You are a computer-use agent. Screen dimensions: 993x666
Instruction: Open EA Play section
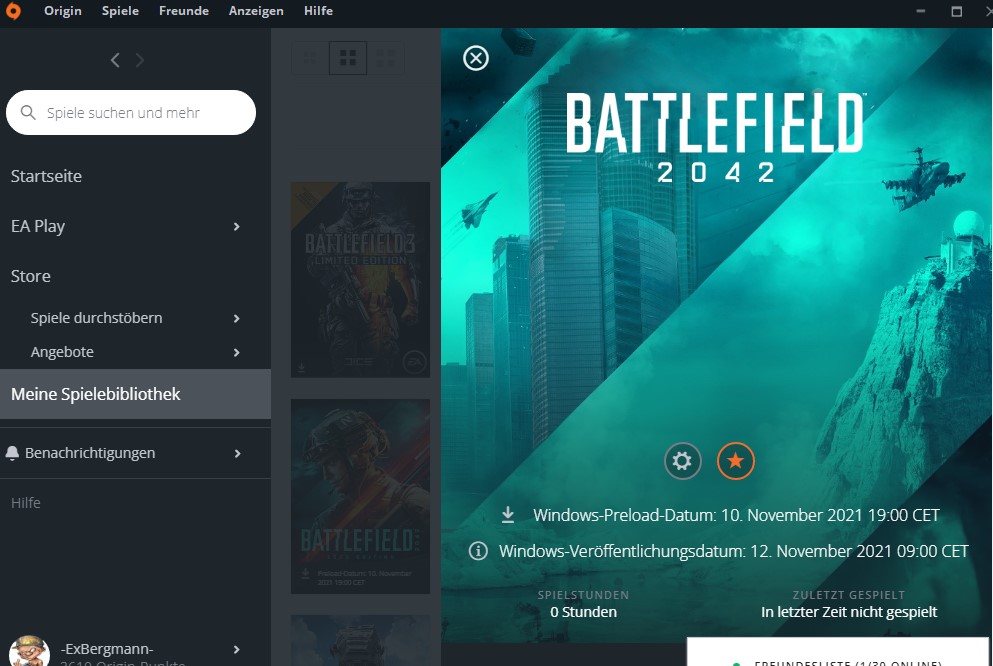click(38, 226)
